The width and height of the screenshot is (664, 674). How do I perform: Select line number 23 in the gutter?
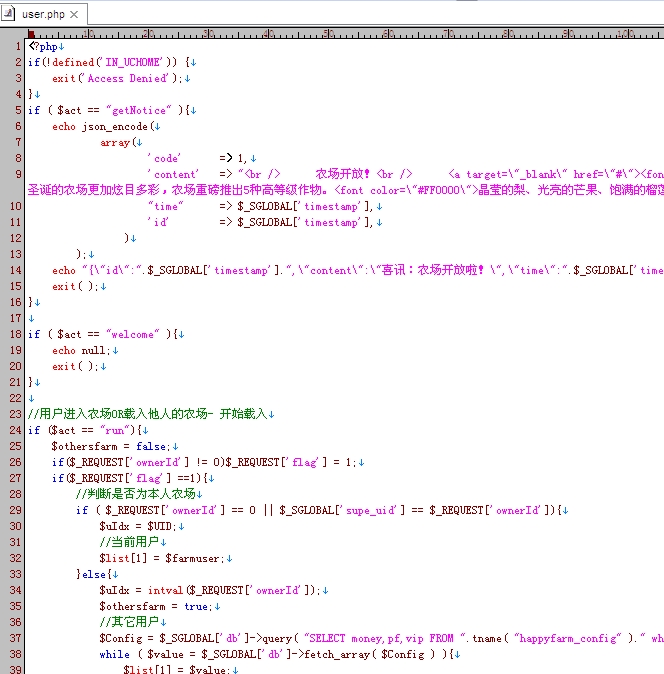tap(15, 414)
